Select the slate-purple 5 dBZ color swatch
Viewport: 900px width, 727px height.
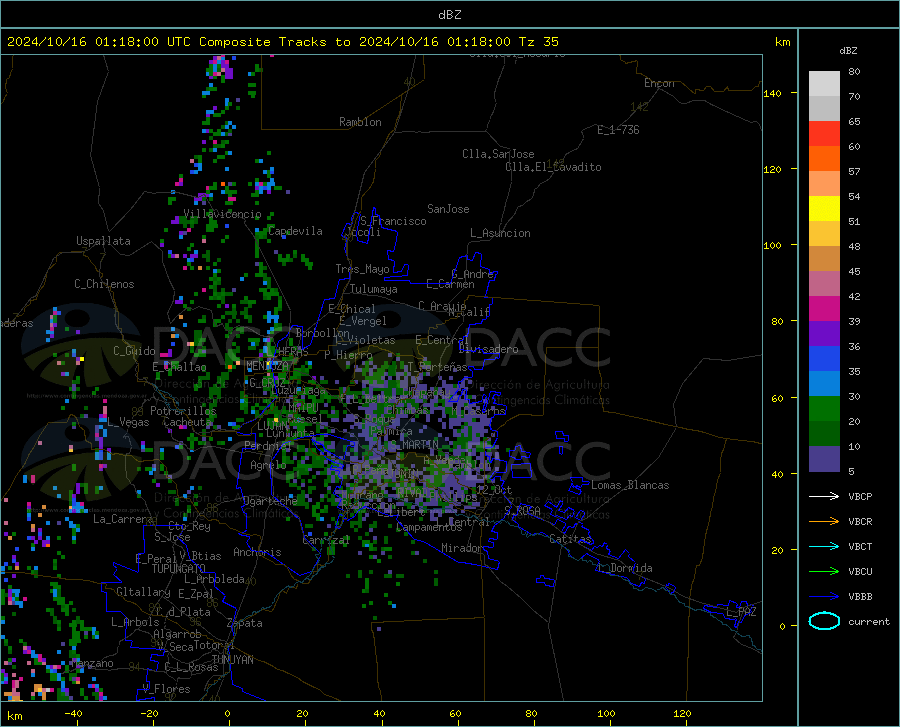point(824,459)
